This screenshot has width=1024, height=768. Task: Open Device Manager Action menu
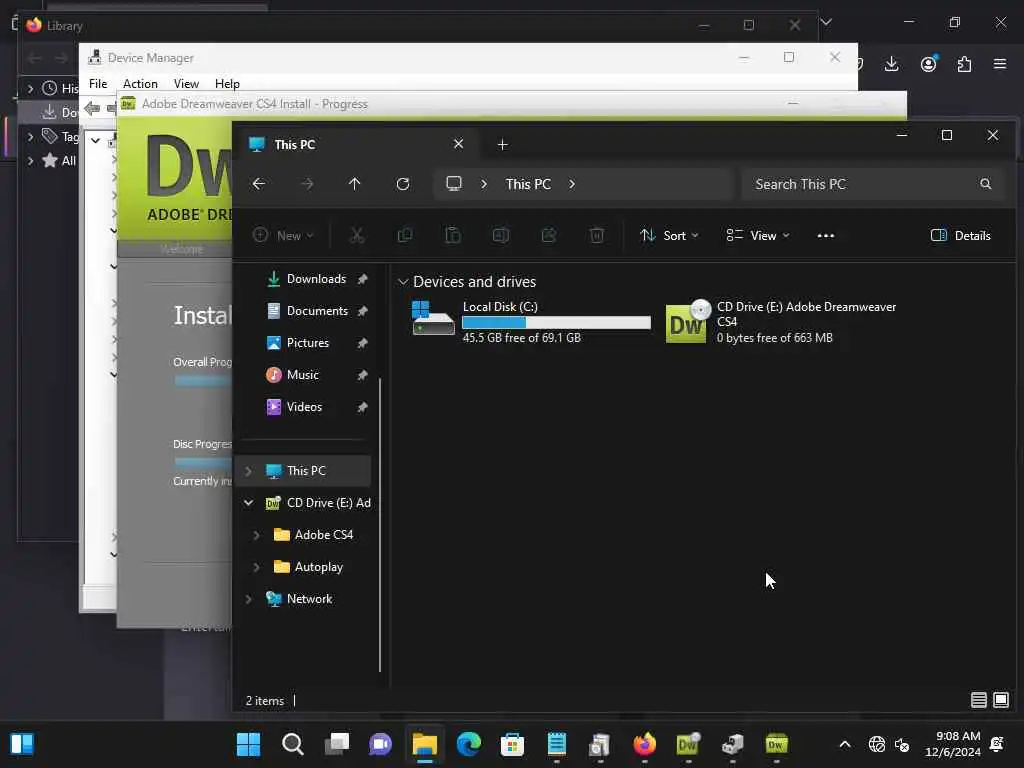pyautogui.click(x=140, y=84)
